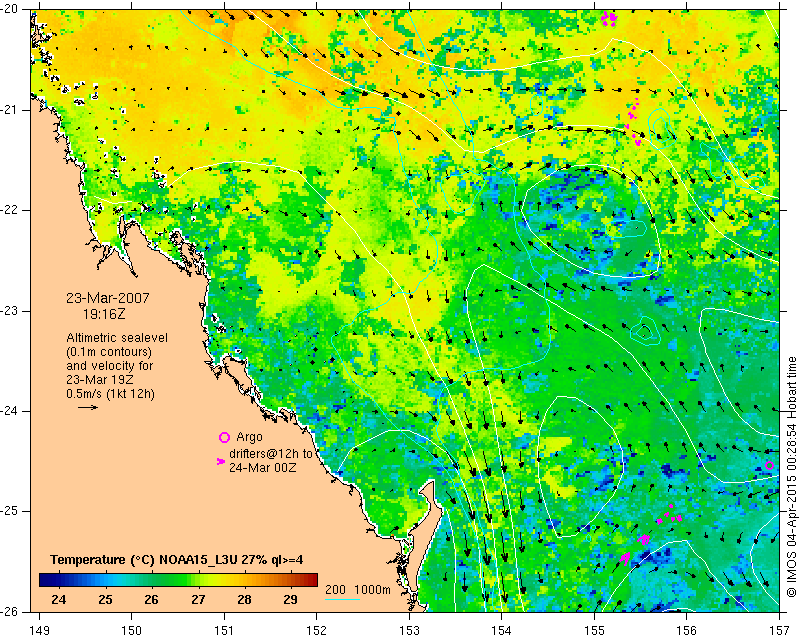This screenshot has height=640, width=800.
Task: Click the magenta Argo circle in the legend
Action: (x=224, y=437)
